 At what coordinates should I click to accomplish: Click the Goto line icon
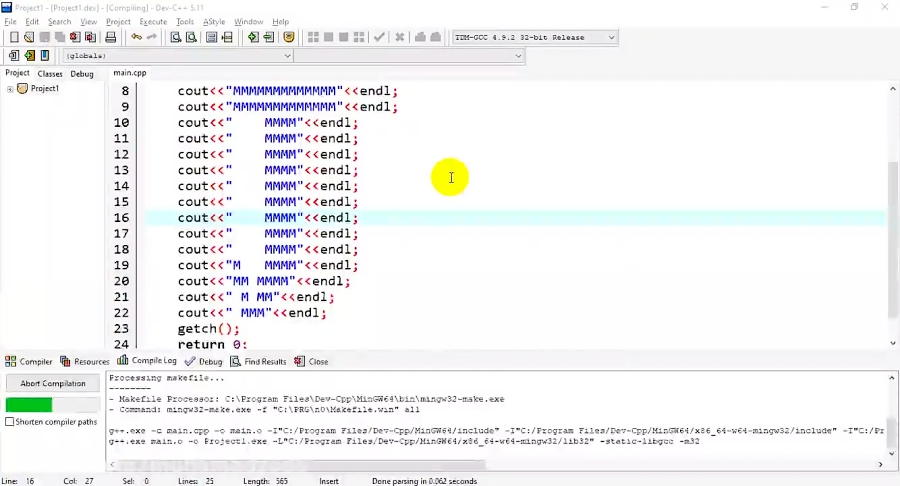click(227, 37)
